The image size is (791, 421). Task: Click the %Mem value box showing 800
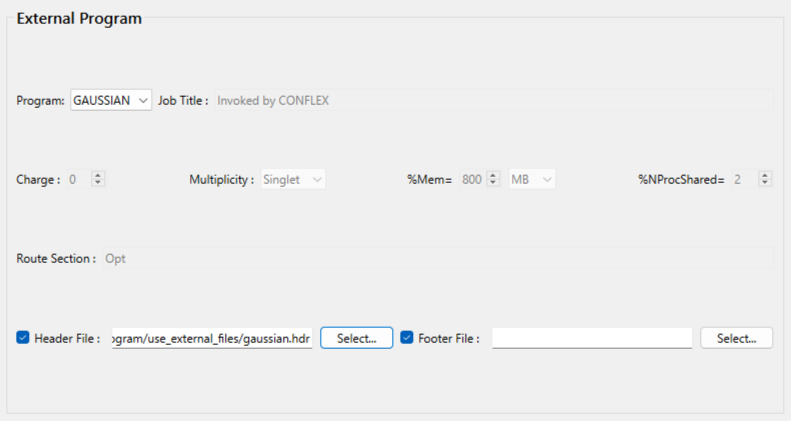pos(471,179)
